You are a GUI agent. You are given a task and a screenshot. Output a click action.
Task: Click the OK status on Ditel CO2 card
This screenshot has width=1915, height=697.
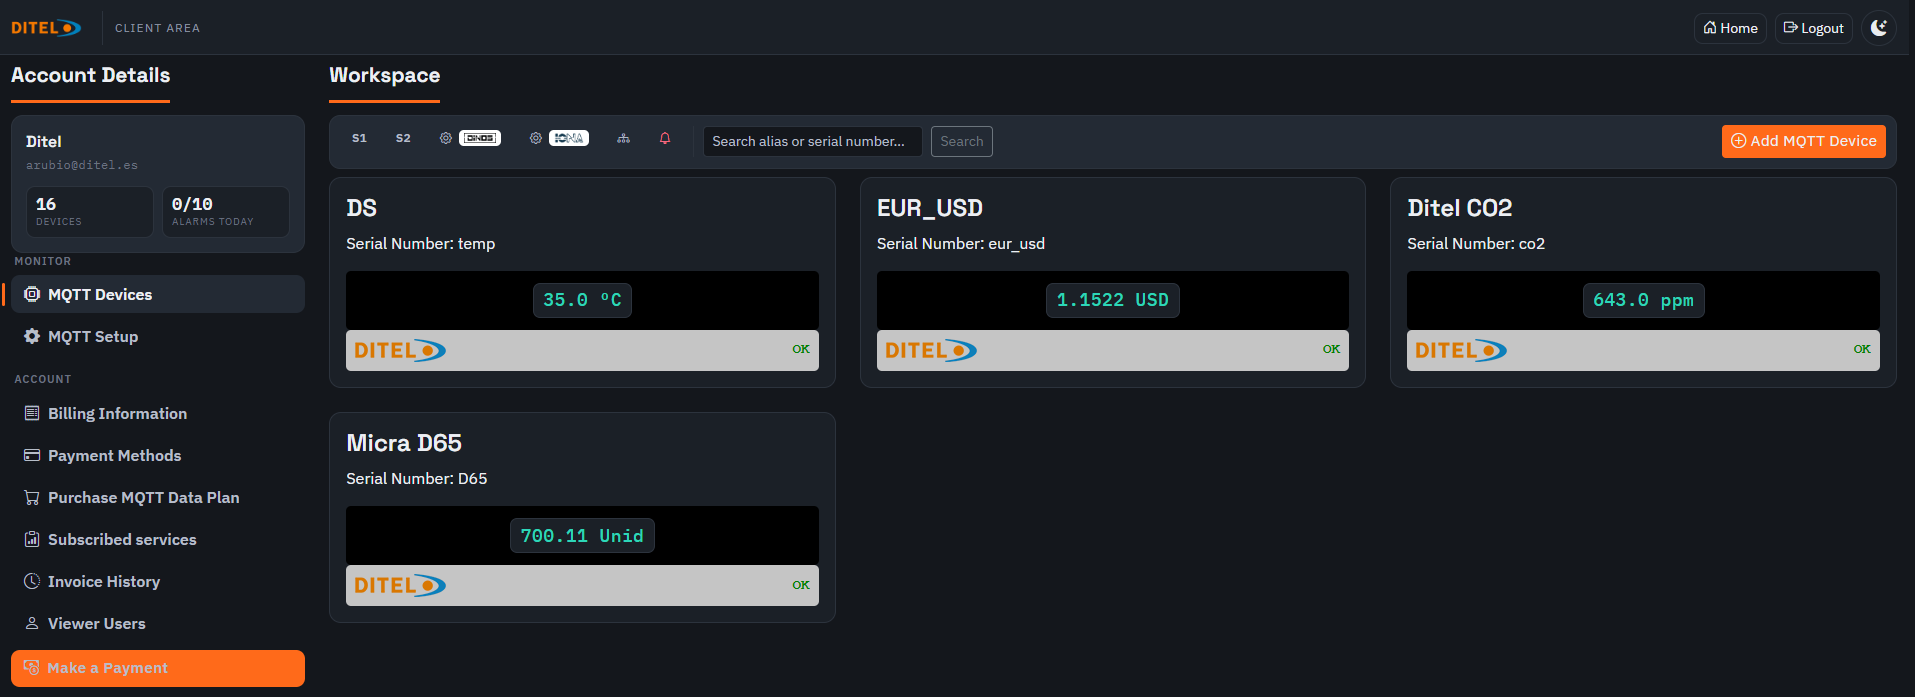(x=1862, y=349)
